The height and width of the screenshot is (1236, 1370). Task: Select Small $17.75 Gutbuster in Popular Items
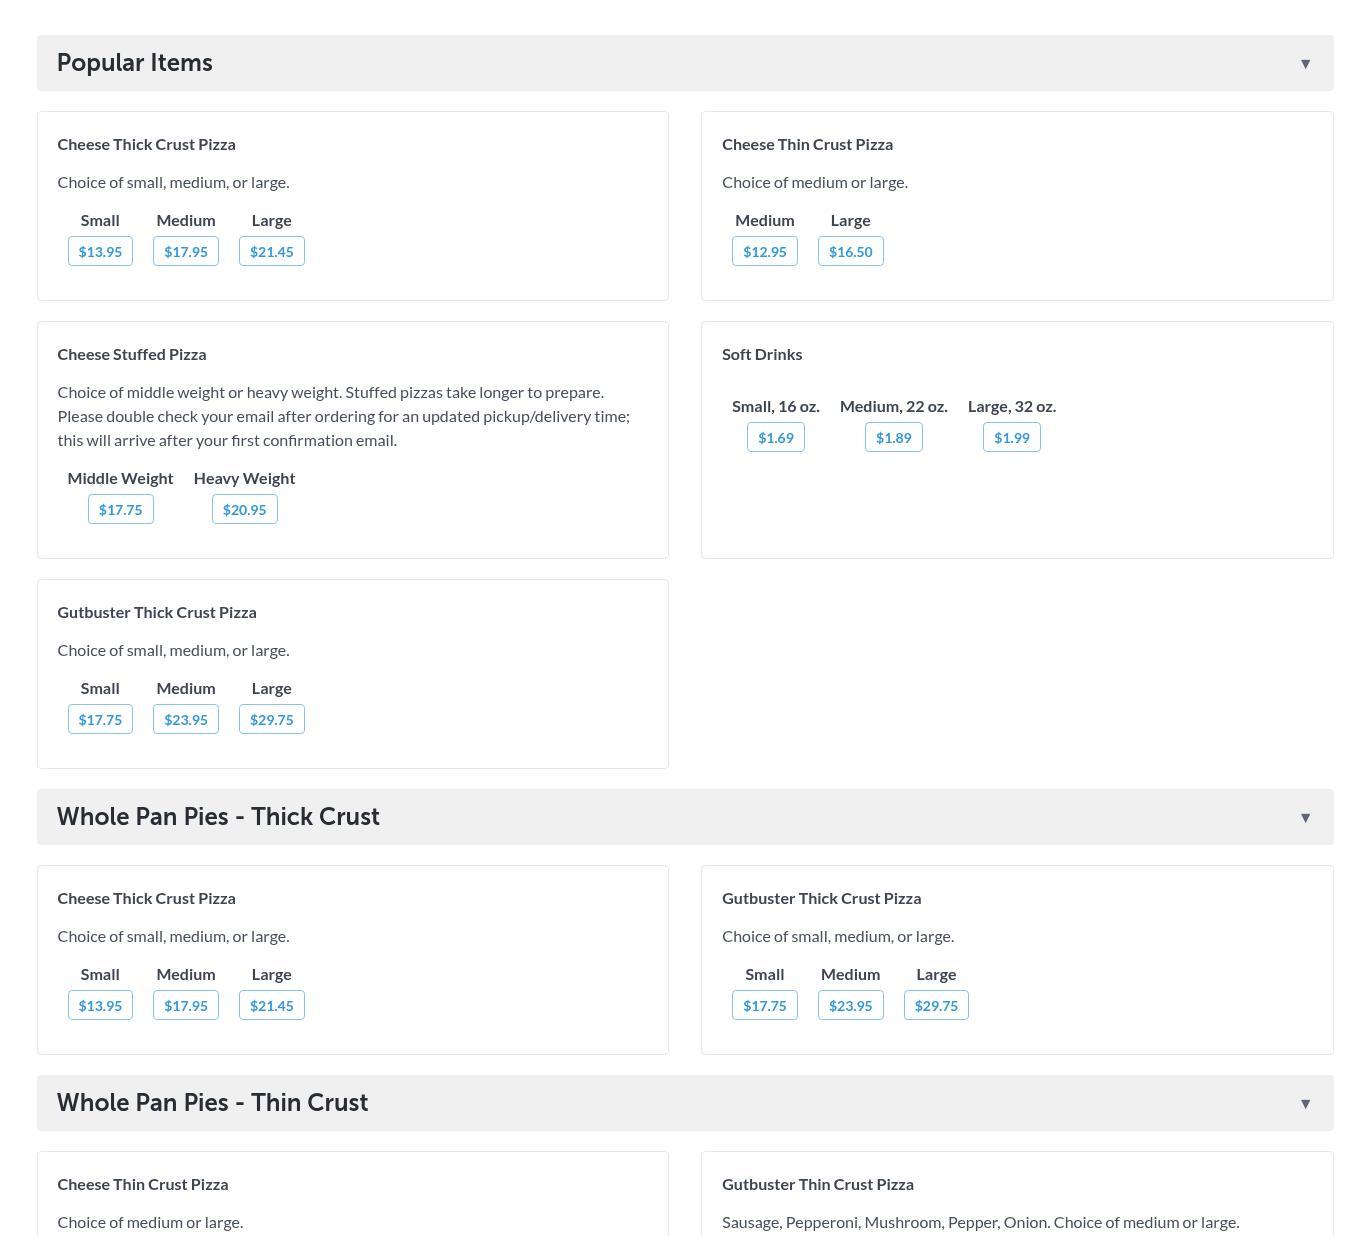pyautogui.click(x=100, y=720)
